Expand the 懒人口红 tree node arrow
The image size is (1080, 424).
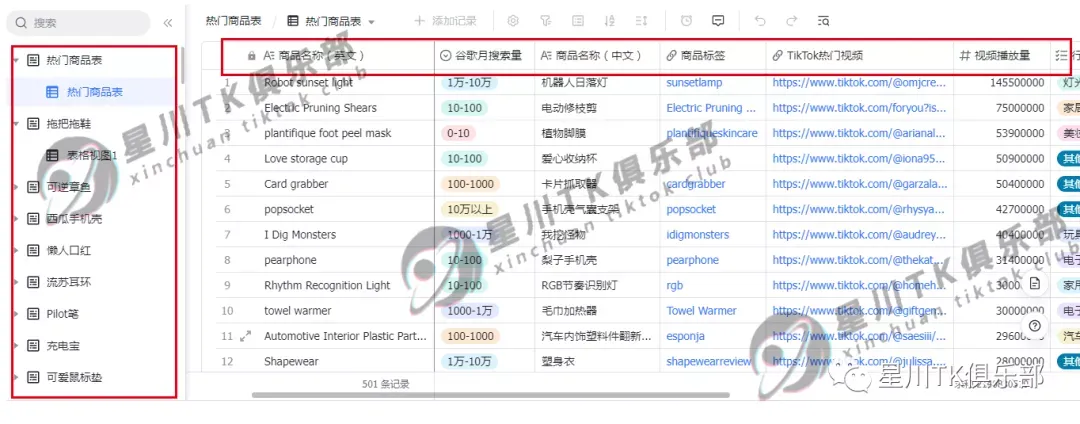(x=15, y=251)
